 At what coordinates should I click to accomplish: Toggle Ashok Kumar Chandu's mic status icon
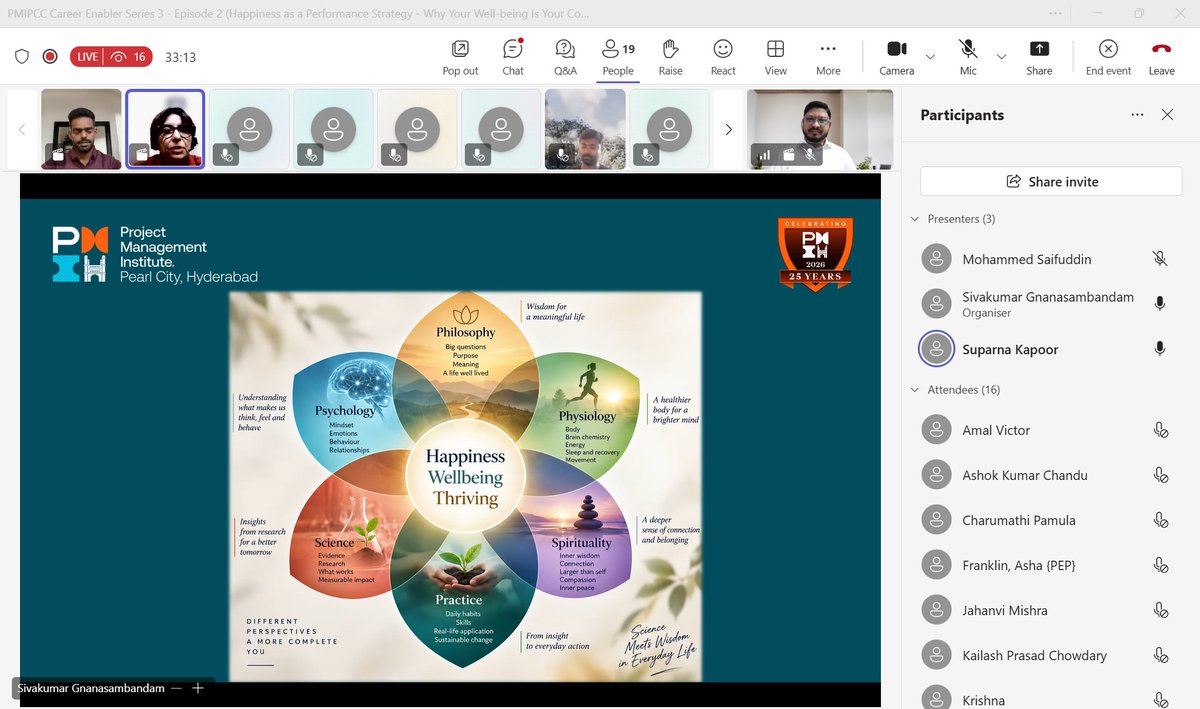[1160, 475]
